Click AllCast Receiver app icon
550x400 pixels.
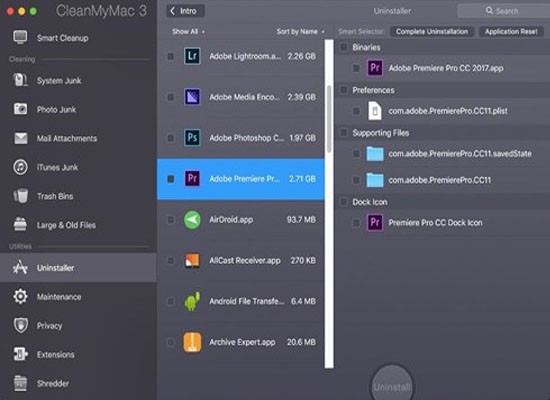[192, 260]
